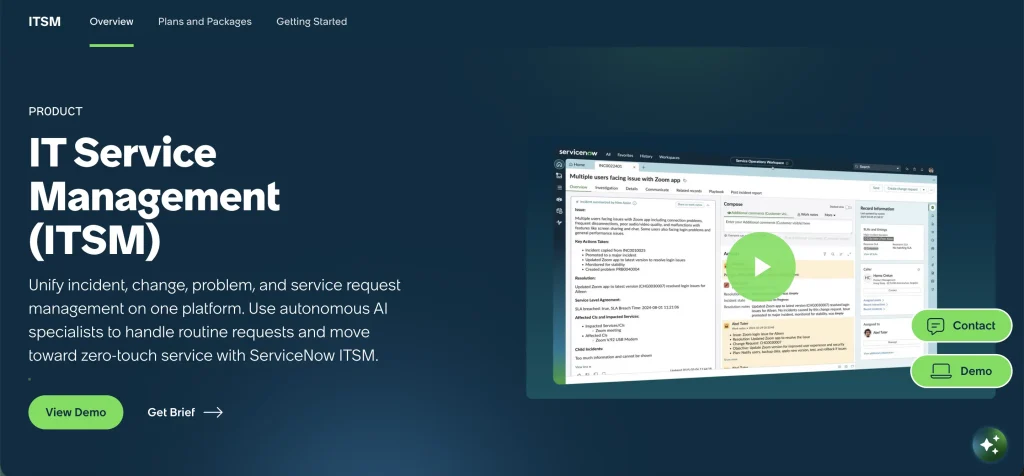Click the Service Operations Workspace pill
Viewport: 1024px width, 476px height.
pyautogui.click(x=761, y=162)
